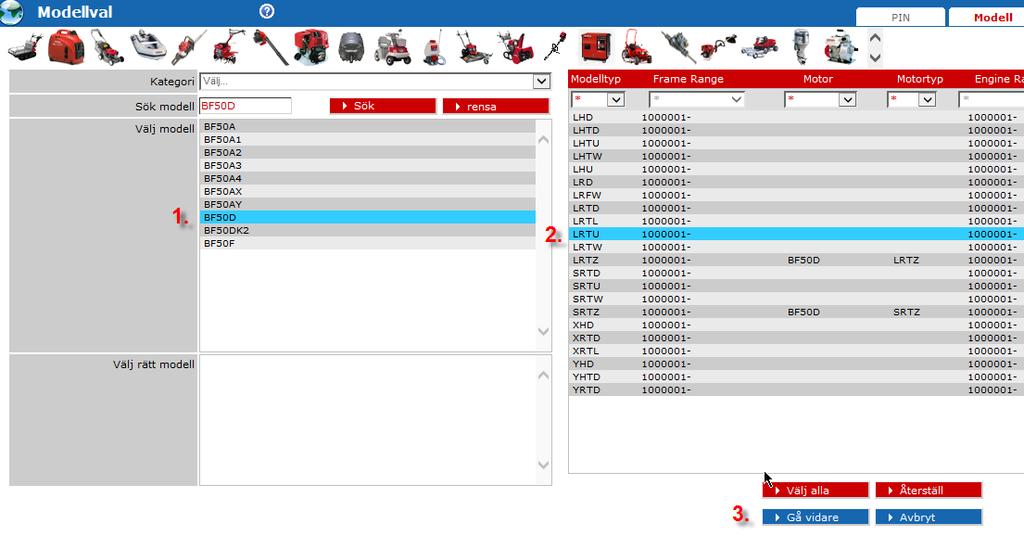Select the backpack sprayer product icon
The height and width of the screenshot is (536, 1024).
433,47
